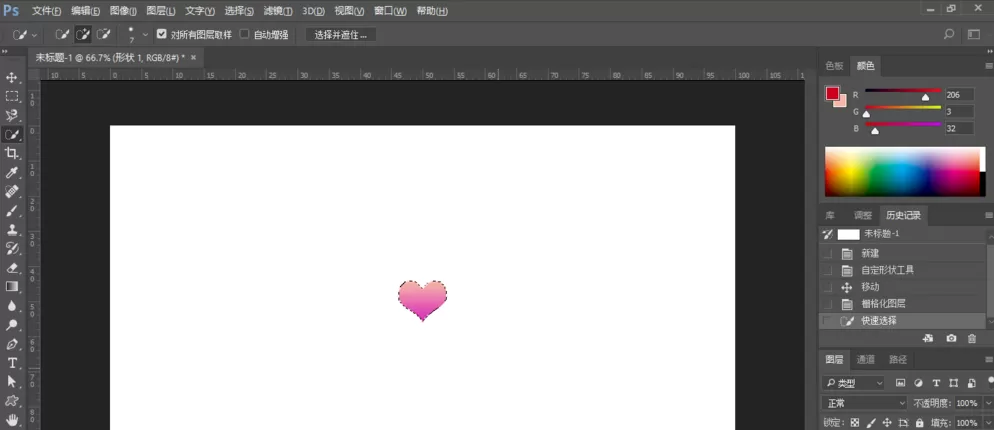This screenshot has height=430, width=994.
Task: Select the Gradient tool
Action: click(x=11, y=287)
